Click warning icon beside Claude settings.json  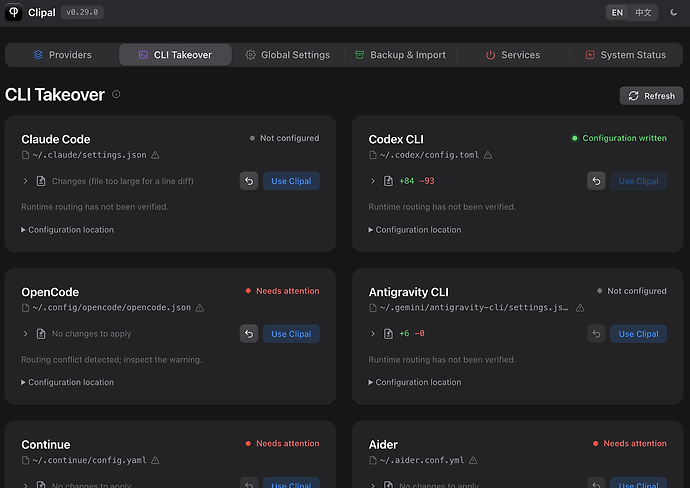[x=155, y=155]
